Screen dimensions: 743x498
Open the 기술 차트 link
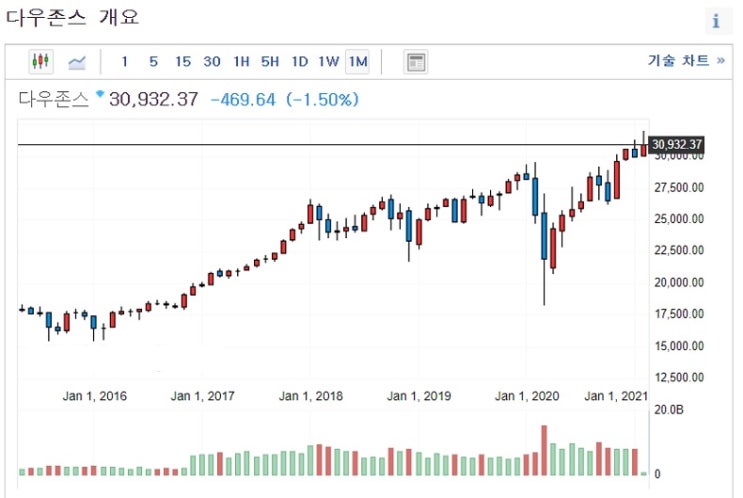(x=685, y=61)
